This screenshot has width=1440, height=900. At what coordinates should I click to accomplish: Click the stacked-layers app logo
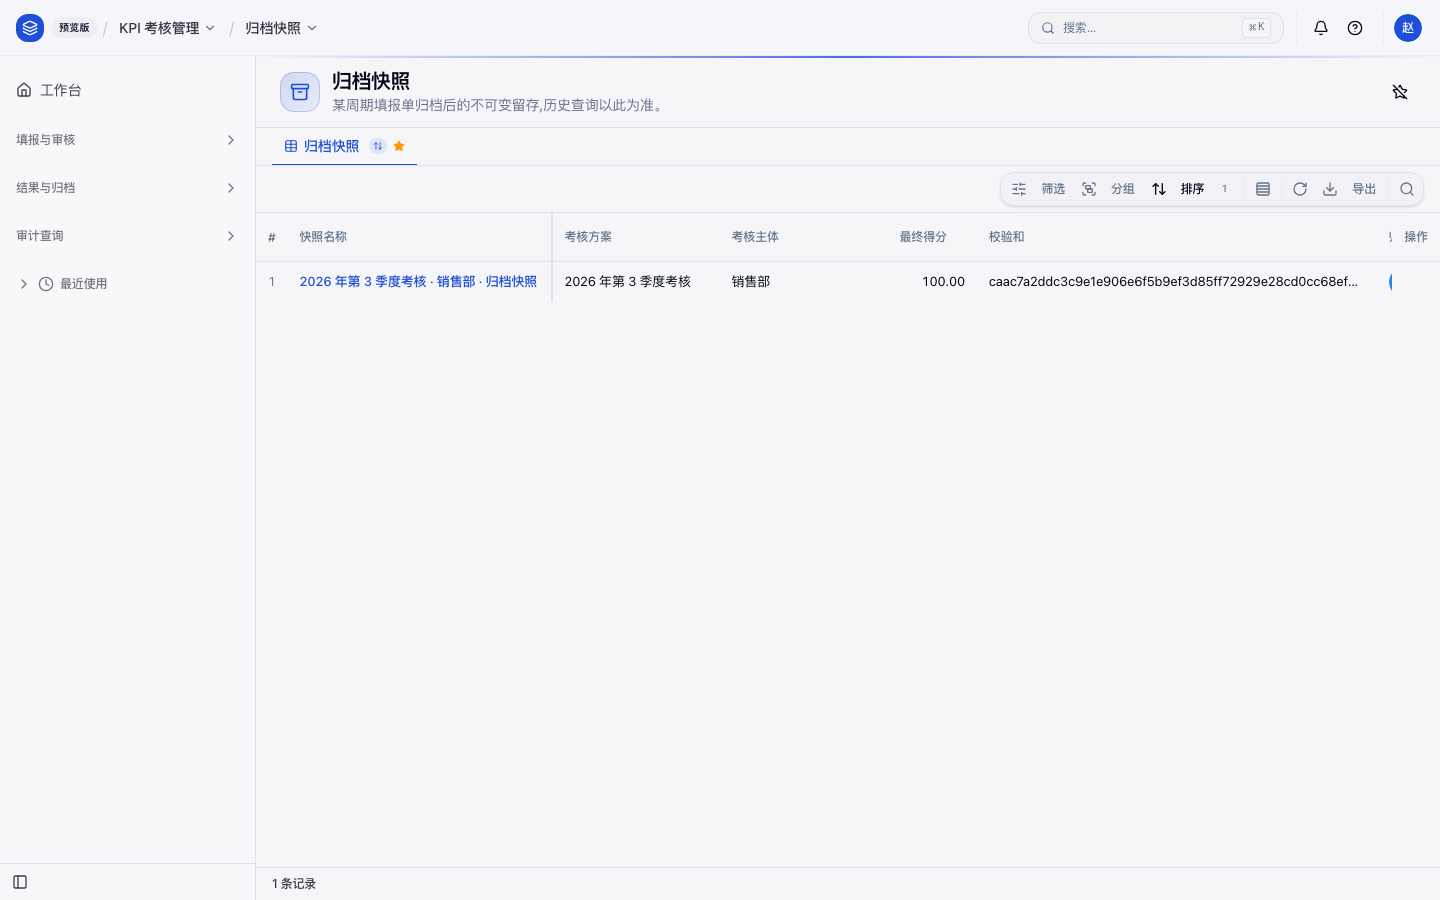[30, 28]
